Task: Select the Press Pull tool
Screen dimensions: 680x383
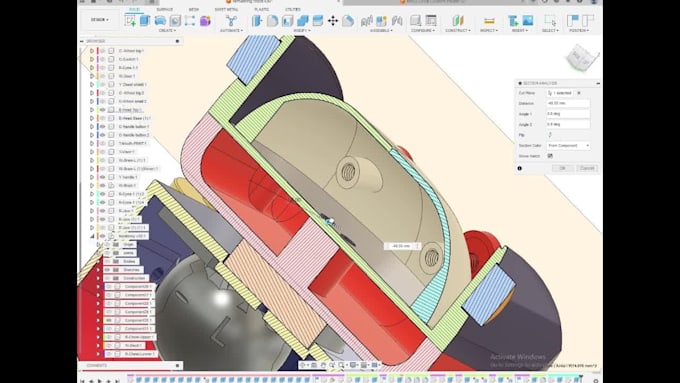Action: pos(257,20)
